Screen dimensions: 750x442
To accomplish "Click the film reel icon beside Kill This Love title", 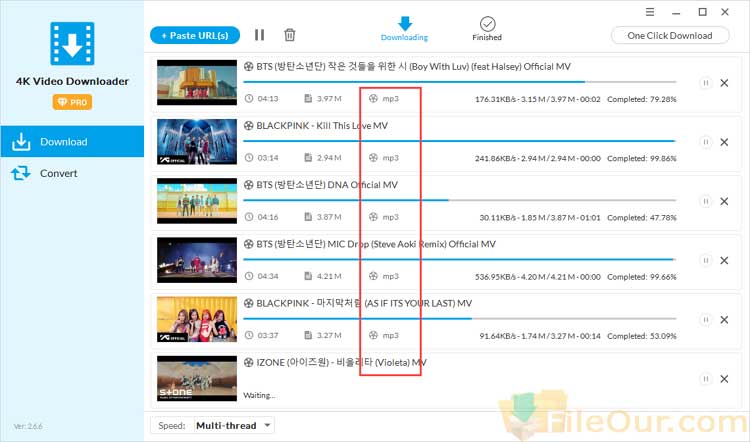I will pos(248,126).
